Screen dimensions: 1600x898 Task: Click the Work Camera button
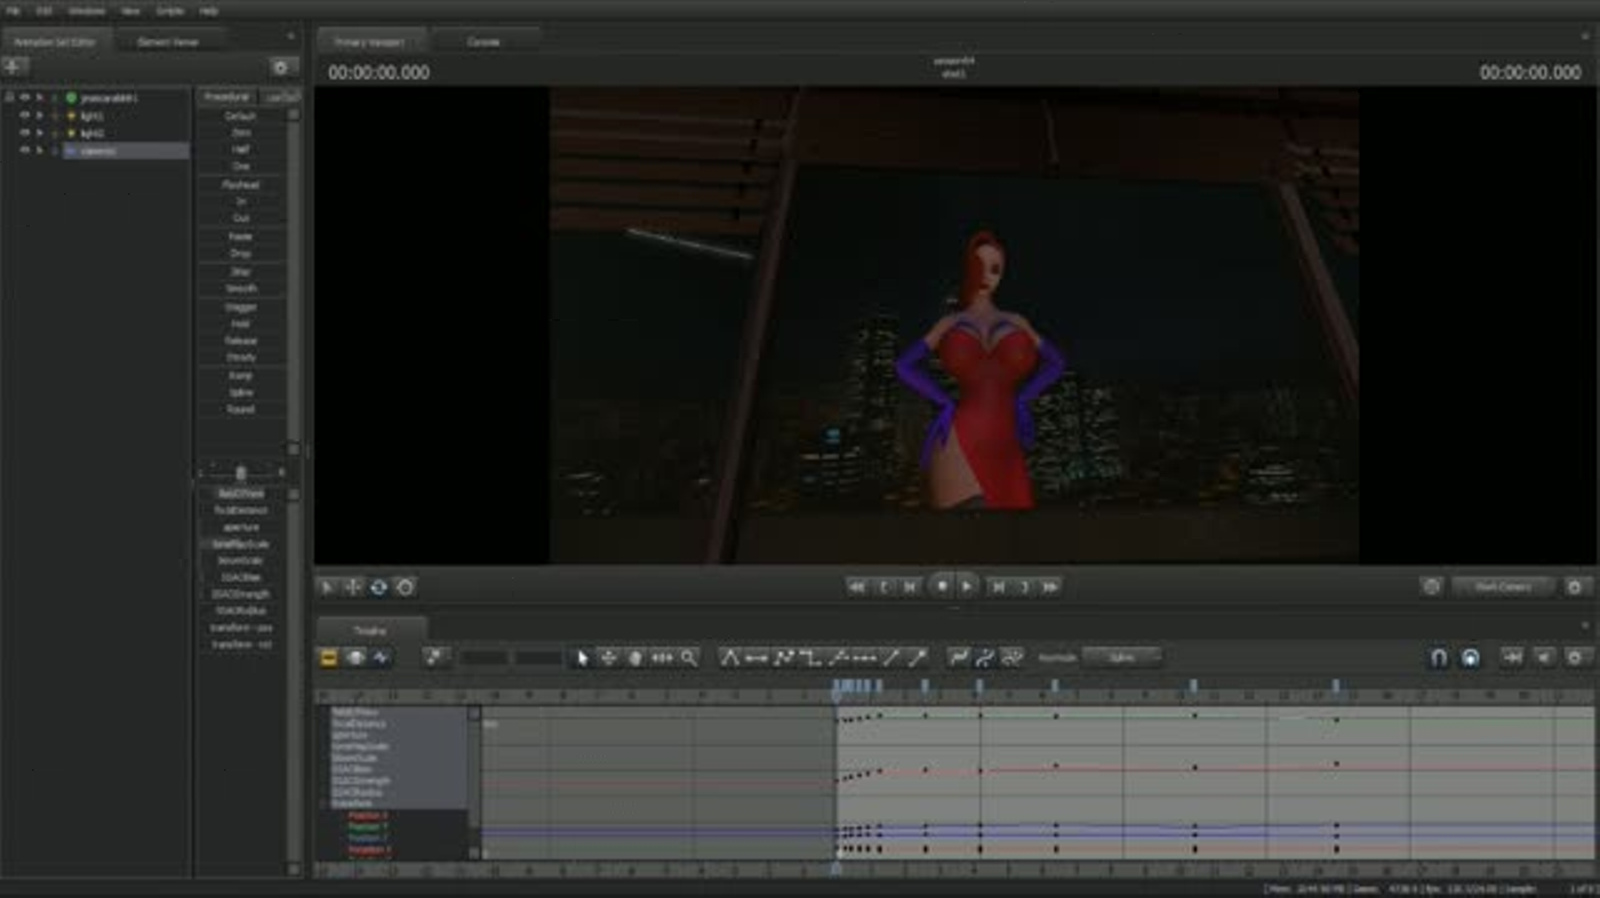(x=1503, y=587)
